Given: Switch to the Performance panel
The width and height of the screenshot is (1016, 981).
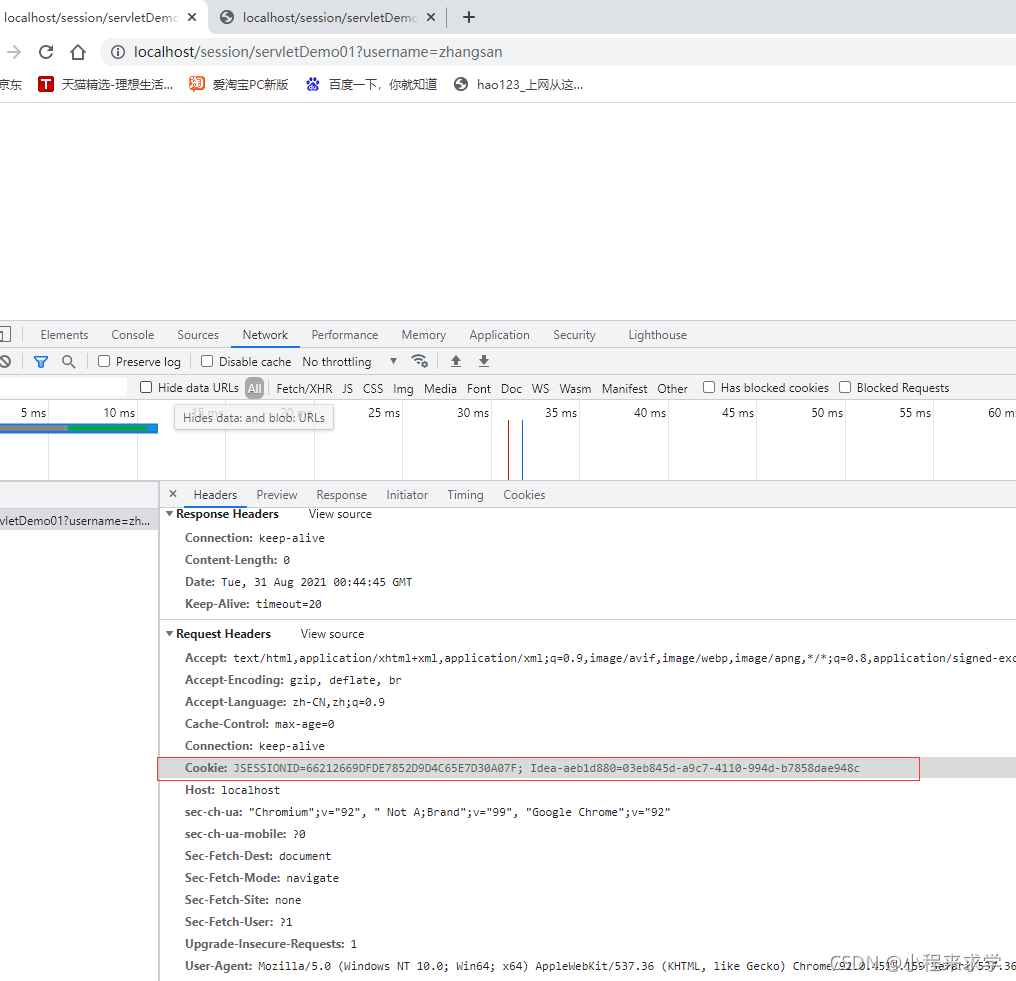Looking at the screenshot, I should pos(345,334).
